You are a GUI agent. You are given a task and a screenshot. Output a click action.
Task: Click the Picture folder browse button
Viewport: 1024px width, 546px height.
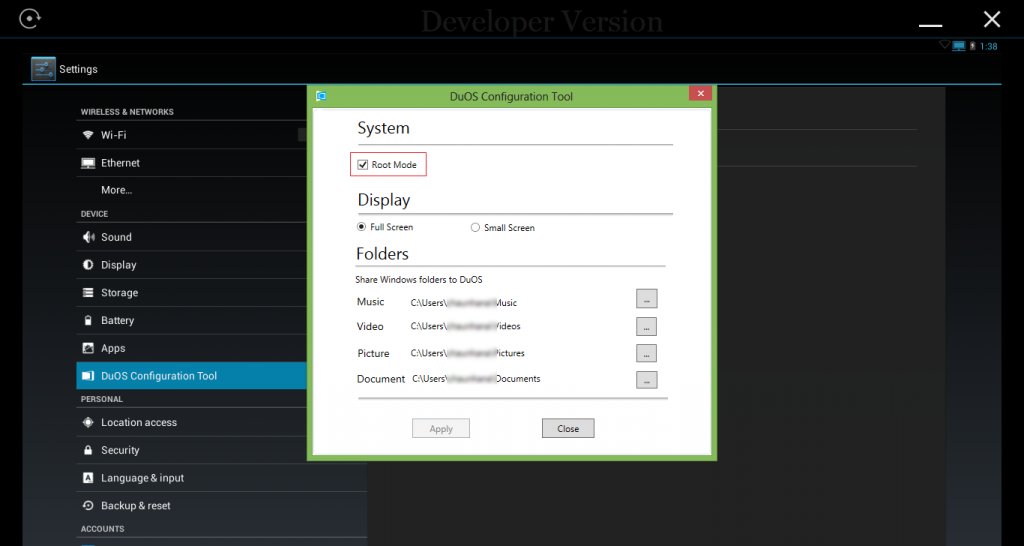coord(646,353)
